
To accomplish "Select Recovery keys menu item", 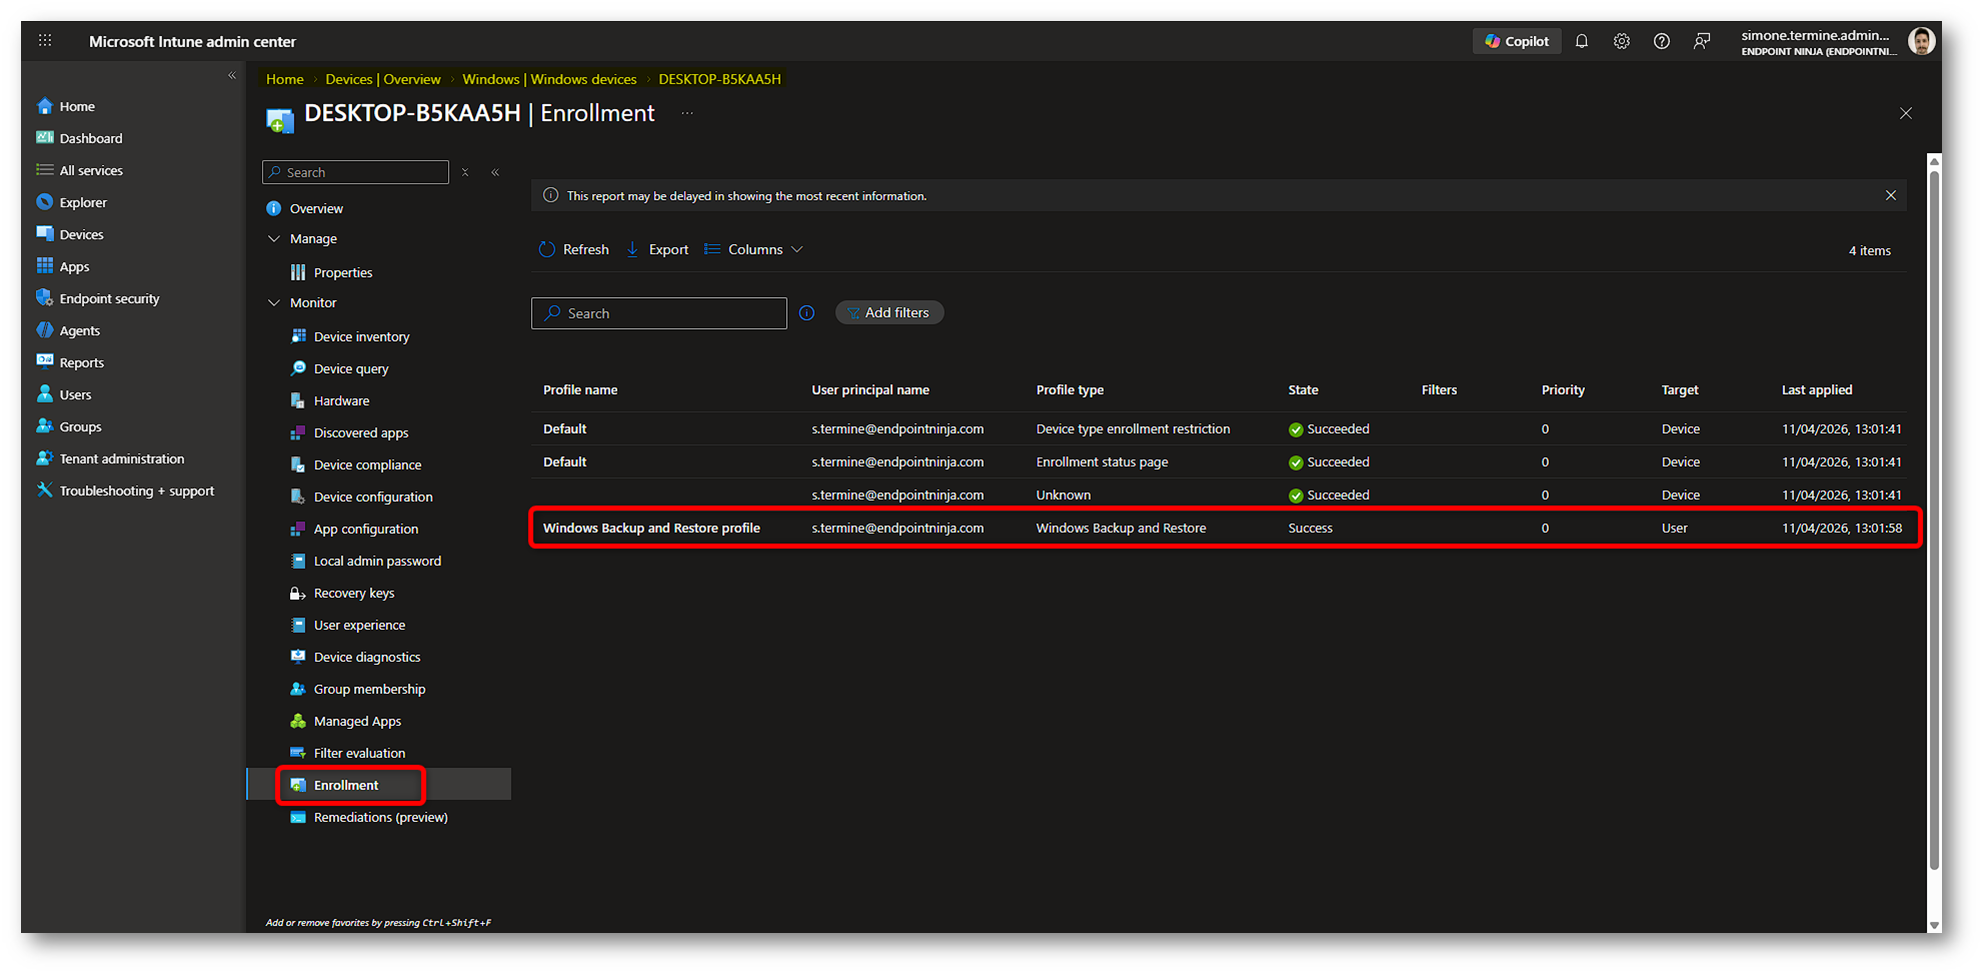I will (354, 593).
